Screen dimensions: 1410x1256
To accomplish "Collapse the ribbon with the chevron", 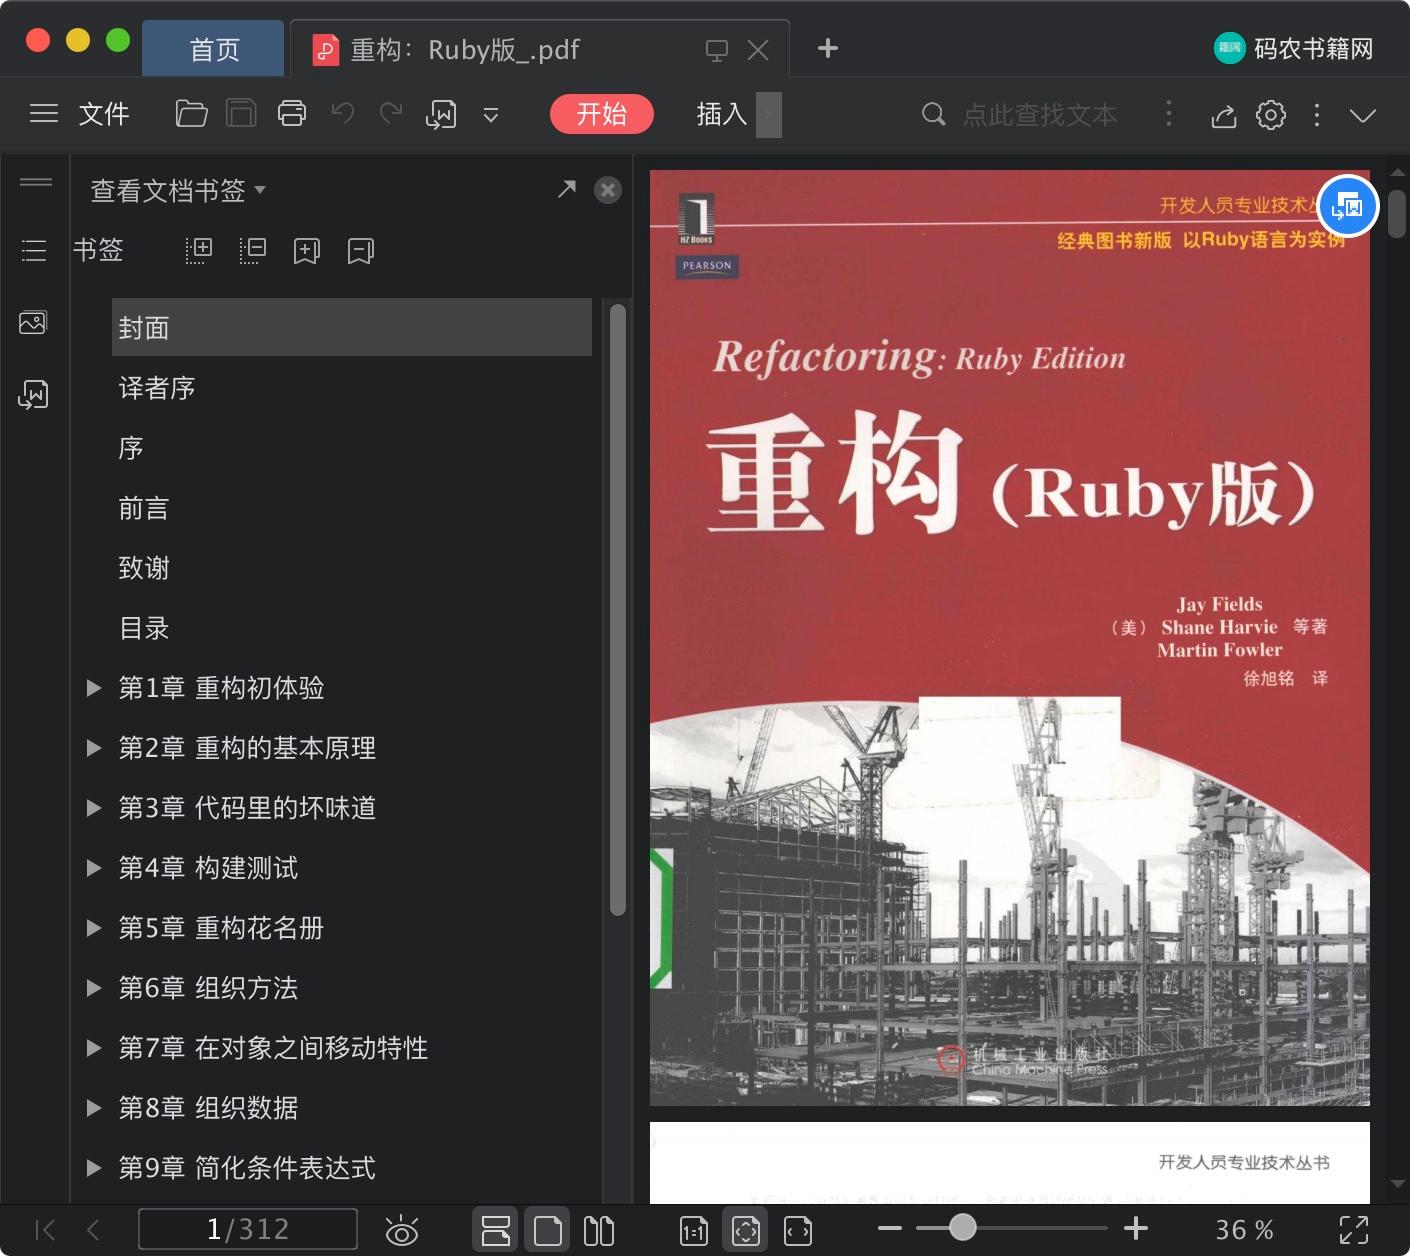I will (1362, 115).
